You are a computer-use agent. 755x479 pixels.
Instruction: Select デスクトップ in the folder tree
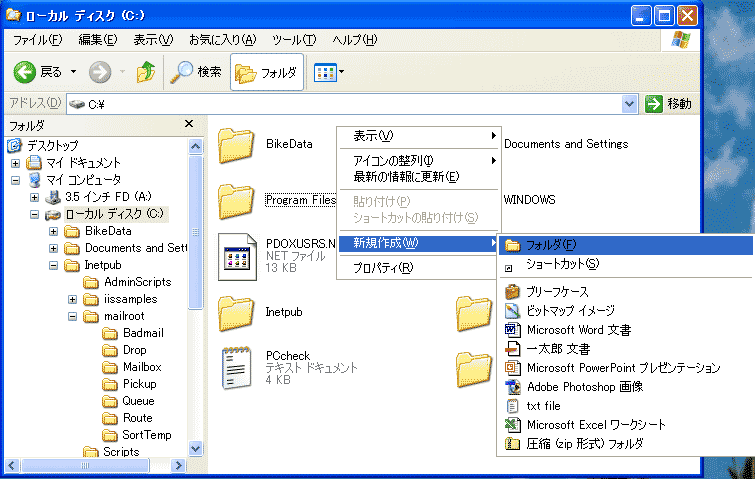(x=52, y=145)
